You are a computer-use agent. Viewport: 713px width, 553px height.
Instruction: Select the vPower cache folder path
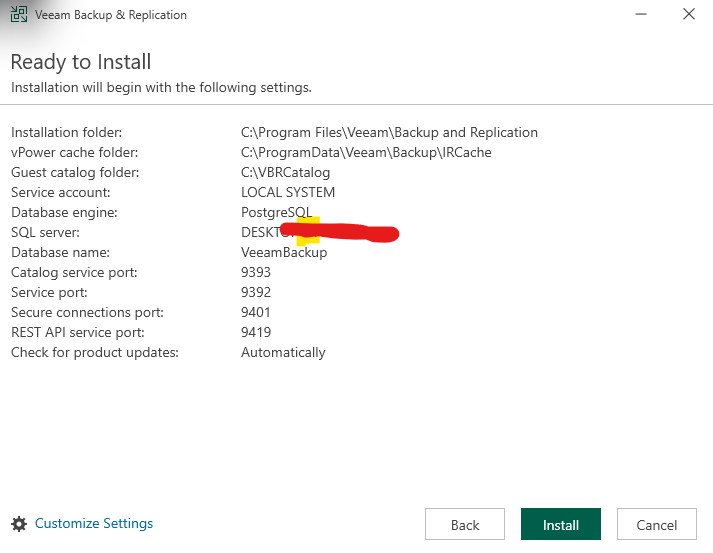pos(366,152)
